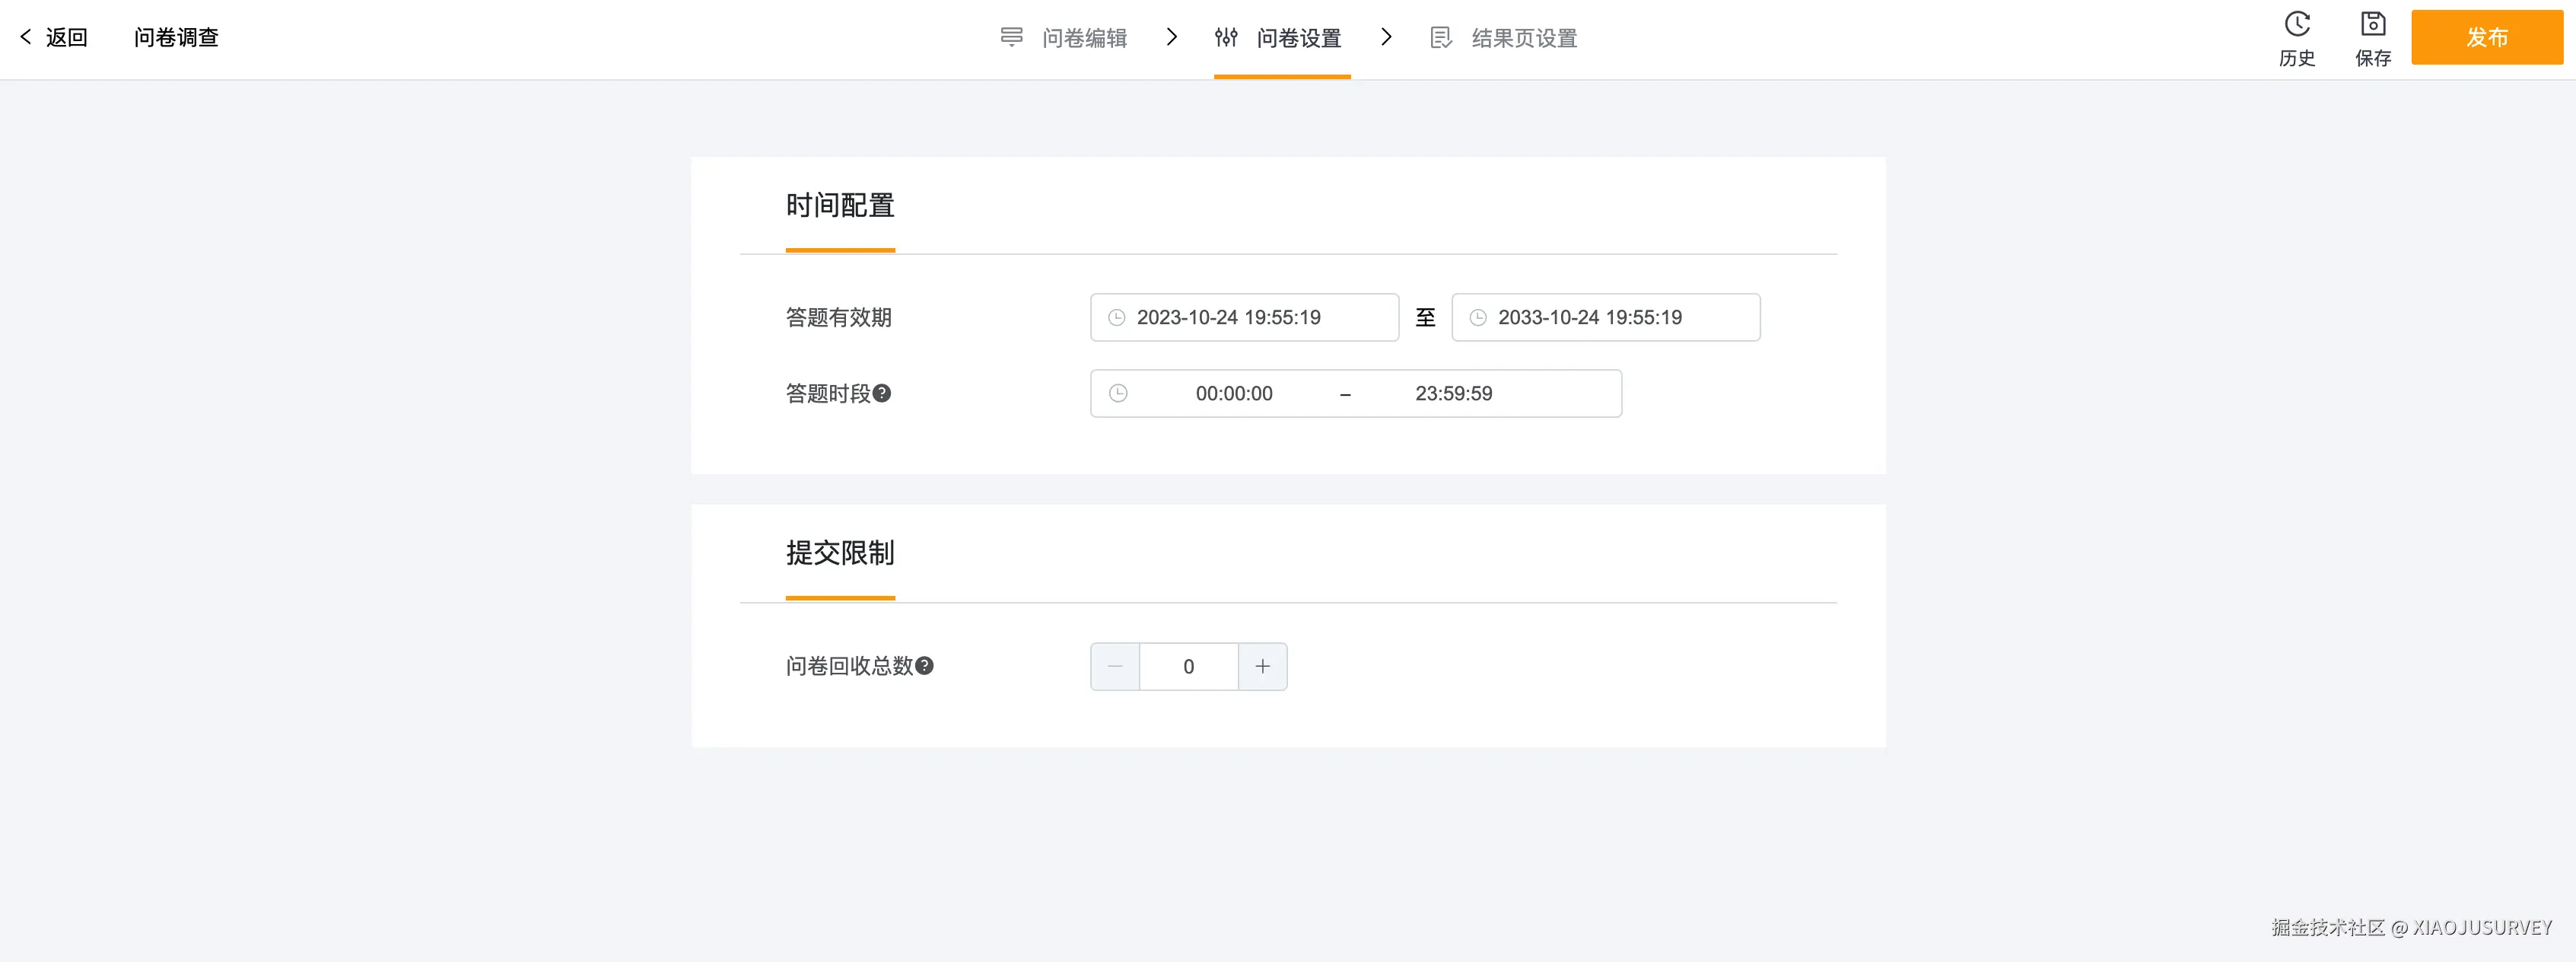2576x962 pixels.
Task: Click the 问卷调查 survey title
Action: pos(176,38)
